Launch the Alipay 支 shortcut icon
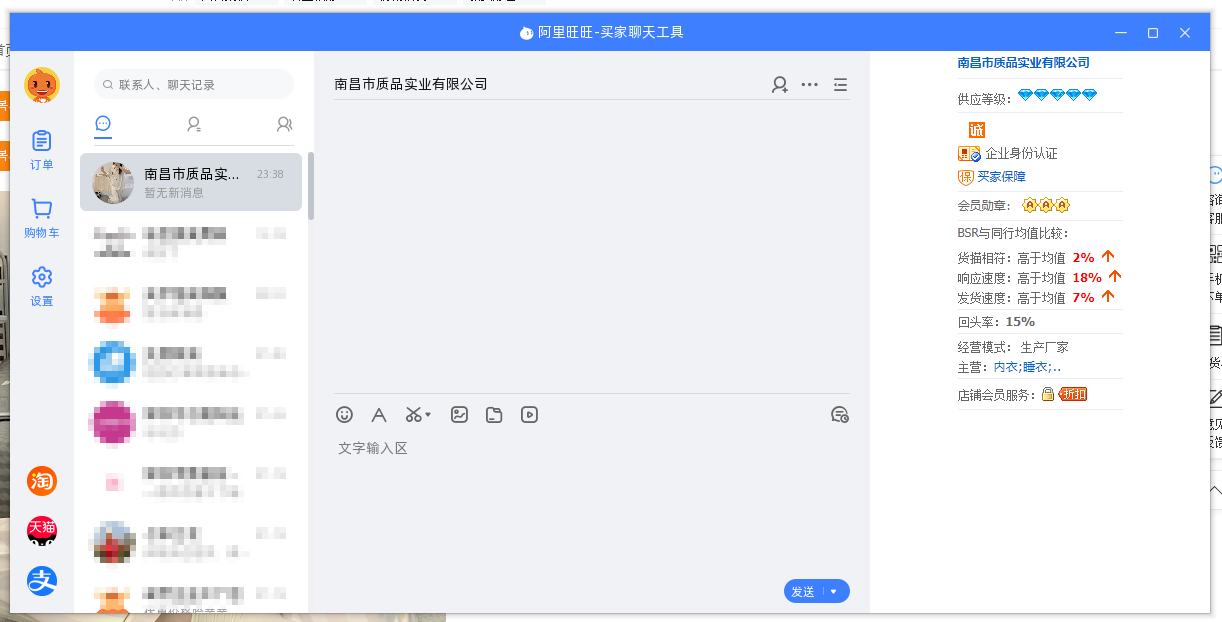Image resolution: width=1222 pixels, height=622 pixels. click(x=41, y=581)
